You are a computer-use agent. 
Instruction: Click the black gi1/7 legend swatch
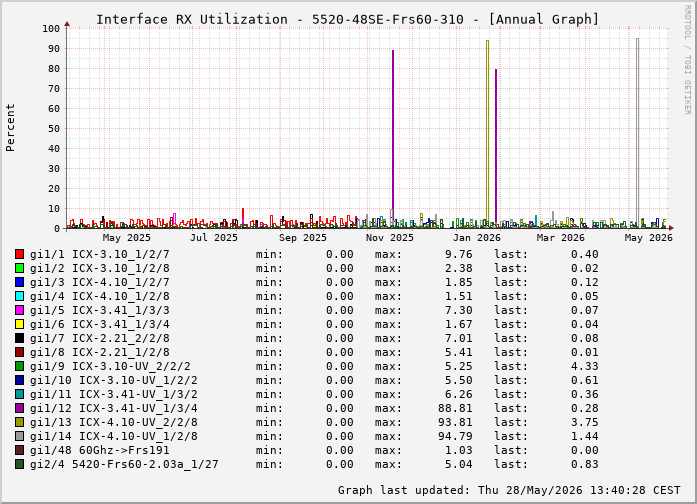click(x=19, y=338)
